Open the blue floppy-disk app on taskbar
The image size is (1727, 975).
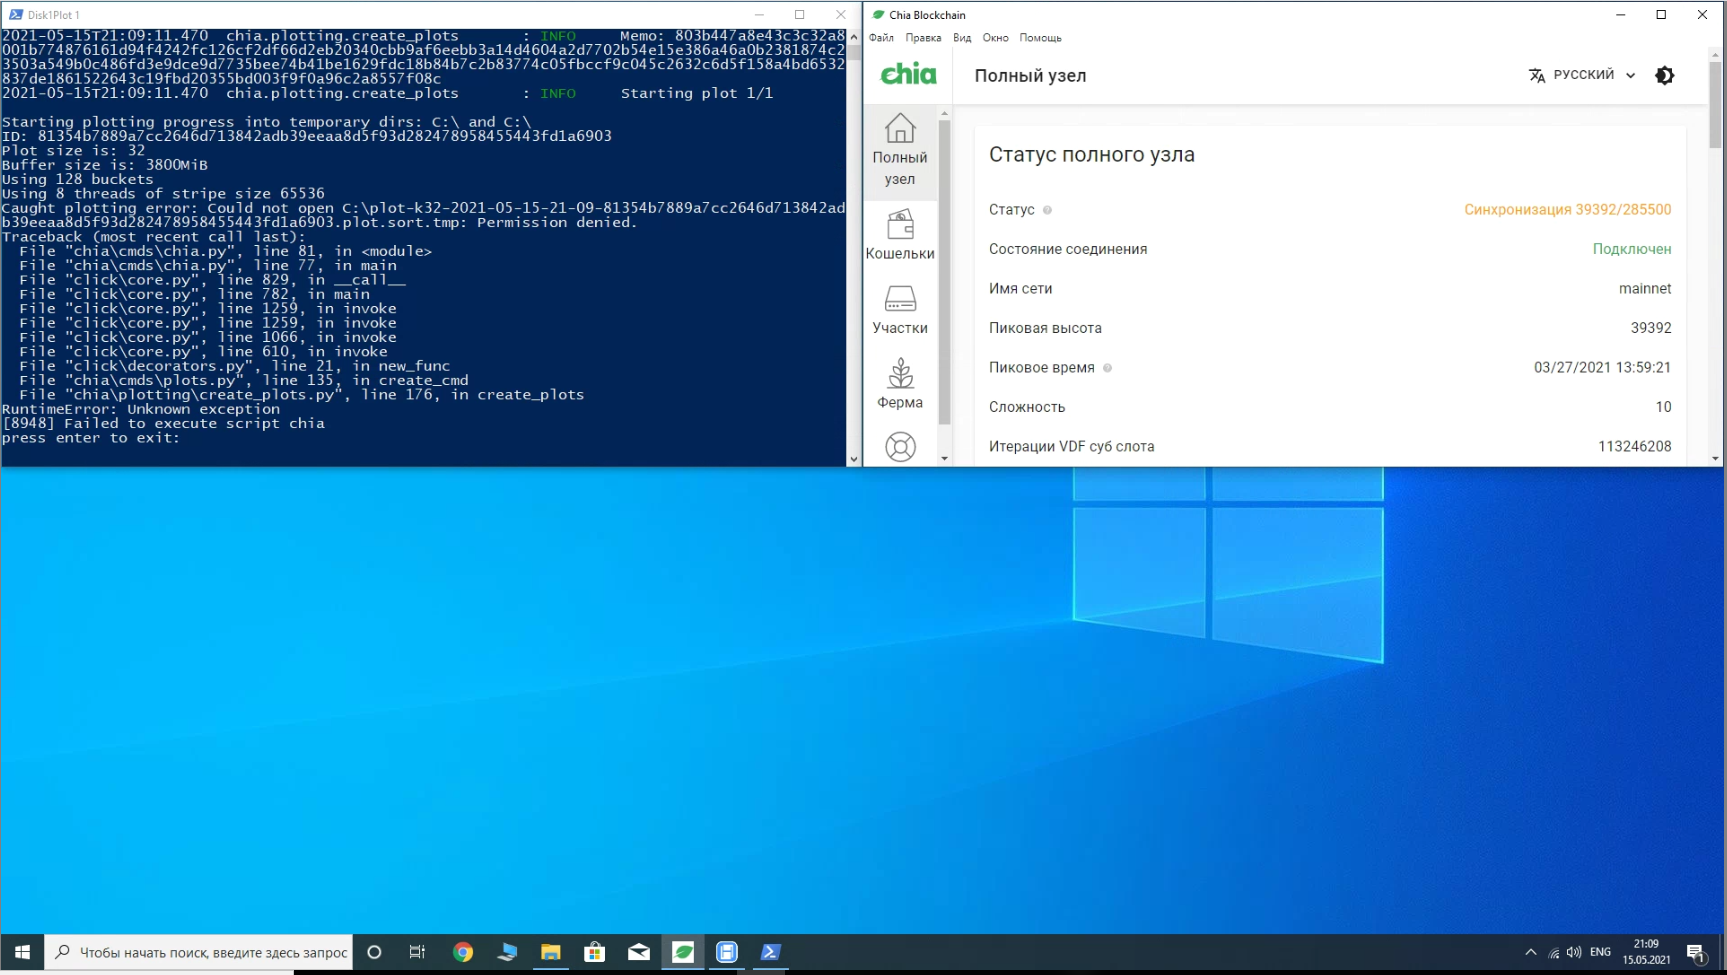pyautogui.click(x=727, y=952)
